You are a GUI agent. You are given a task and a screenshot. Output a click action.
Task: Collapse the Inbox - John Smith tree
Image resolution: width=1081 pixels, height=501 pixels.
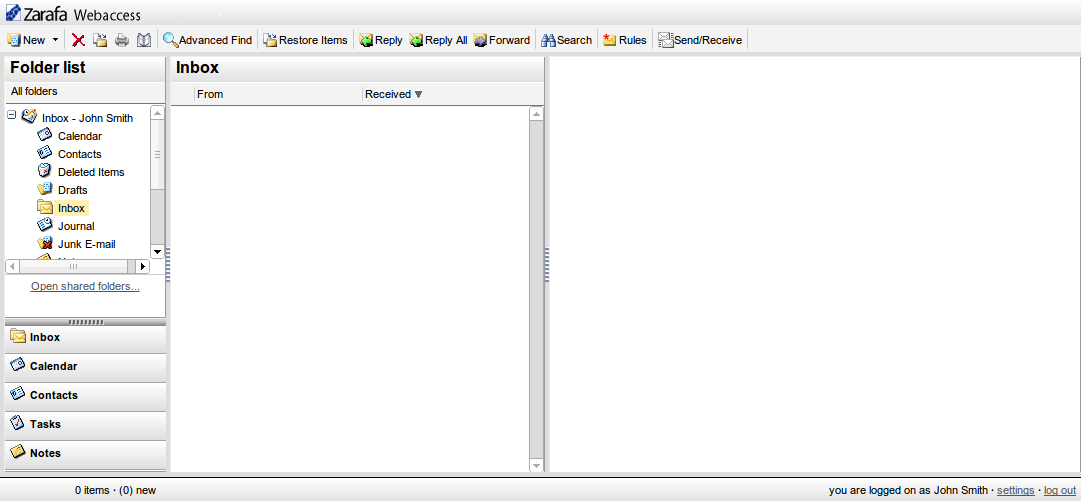coord(12,115)
